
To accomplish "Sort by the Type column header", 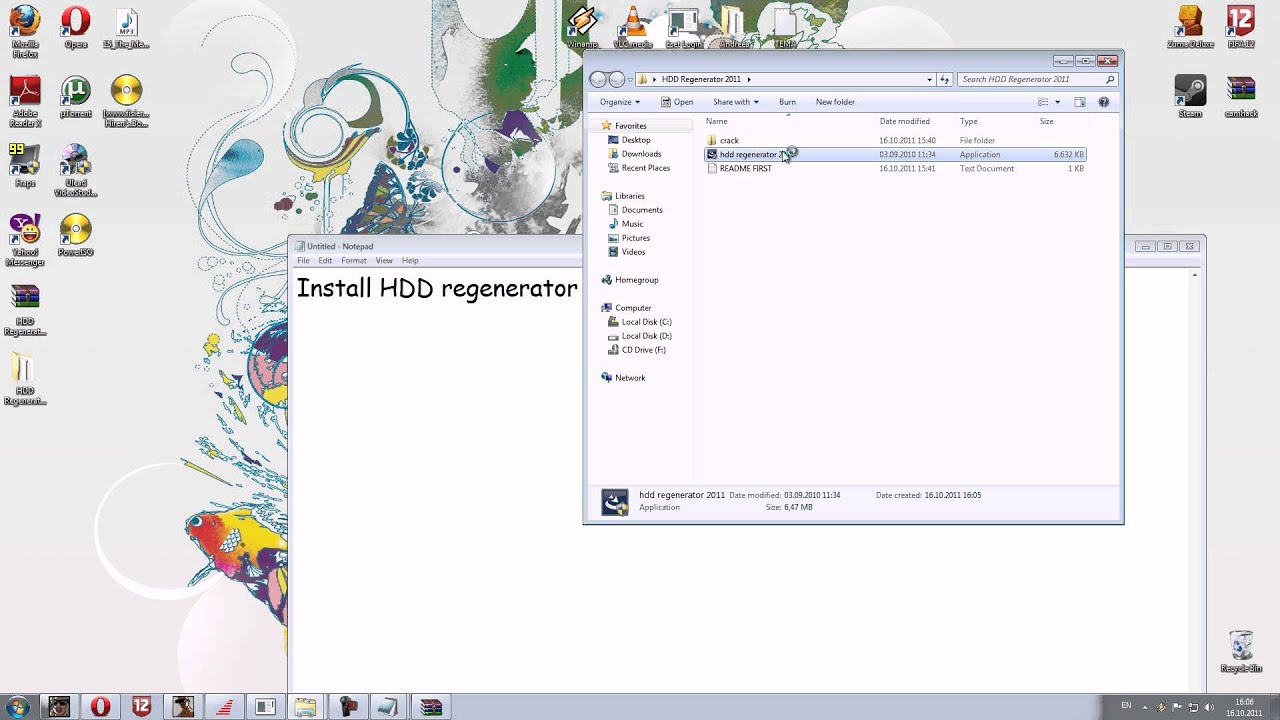I will [969, 122].
